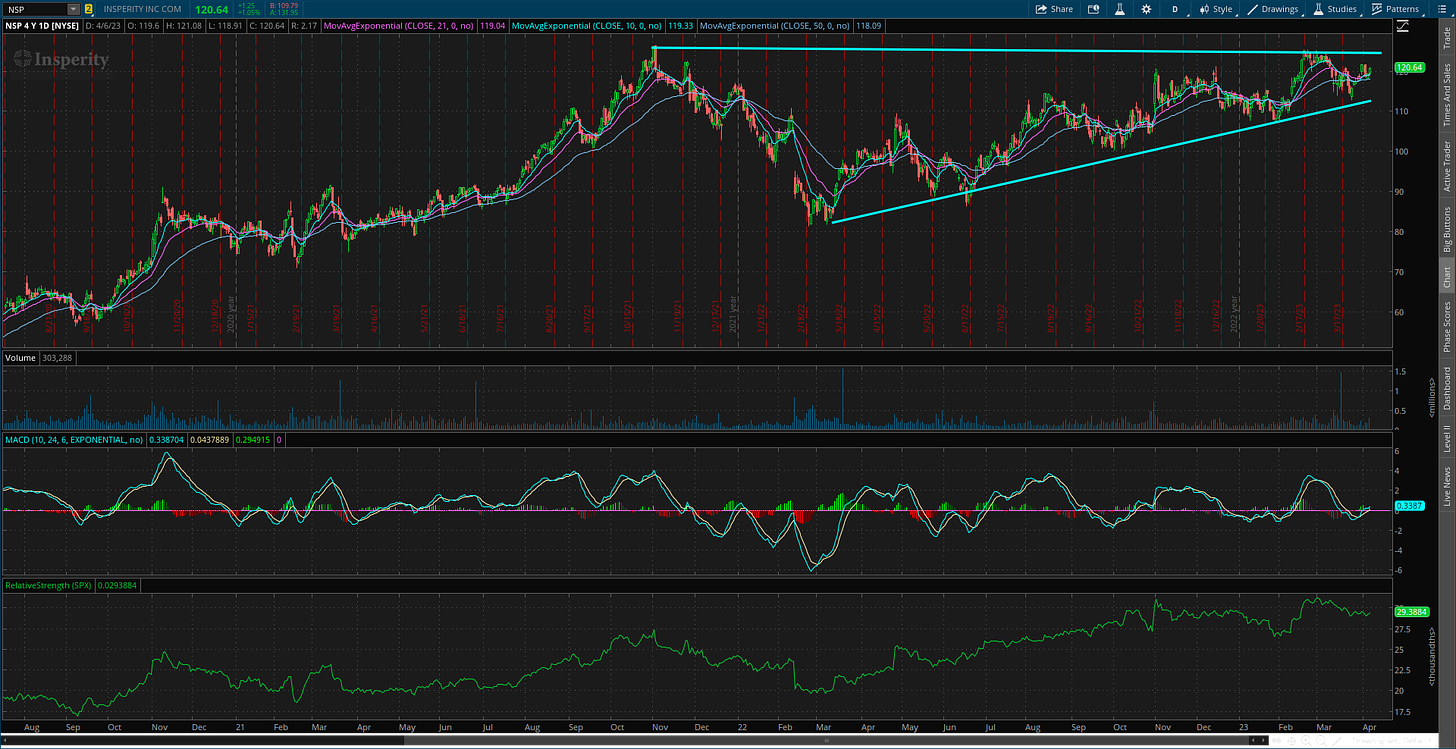The height and width of the screenshot is (749, 1456).
Task: Select the horizontal cyan resistance trendline
Action: click(1016, 50)
